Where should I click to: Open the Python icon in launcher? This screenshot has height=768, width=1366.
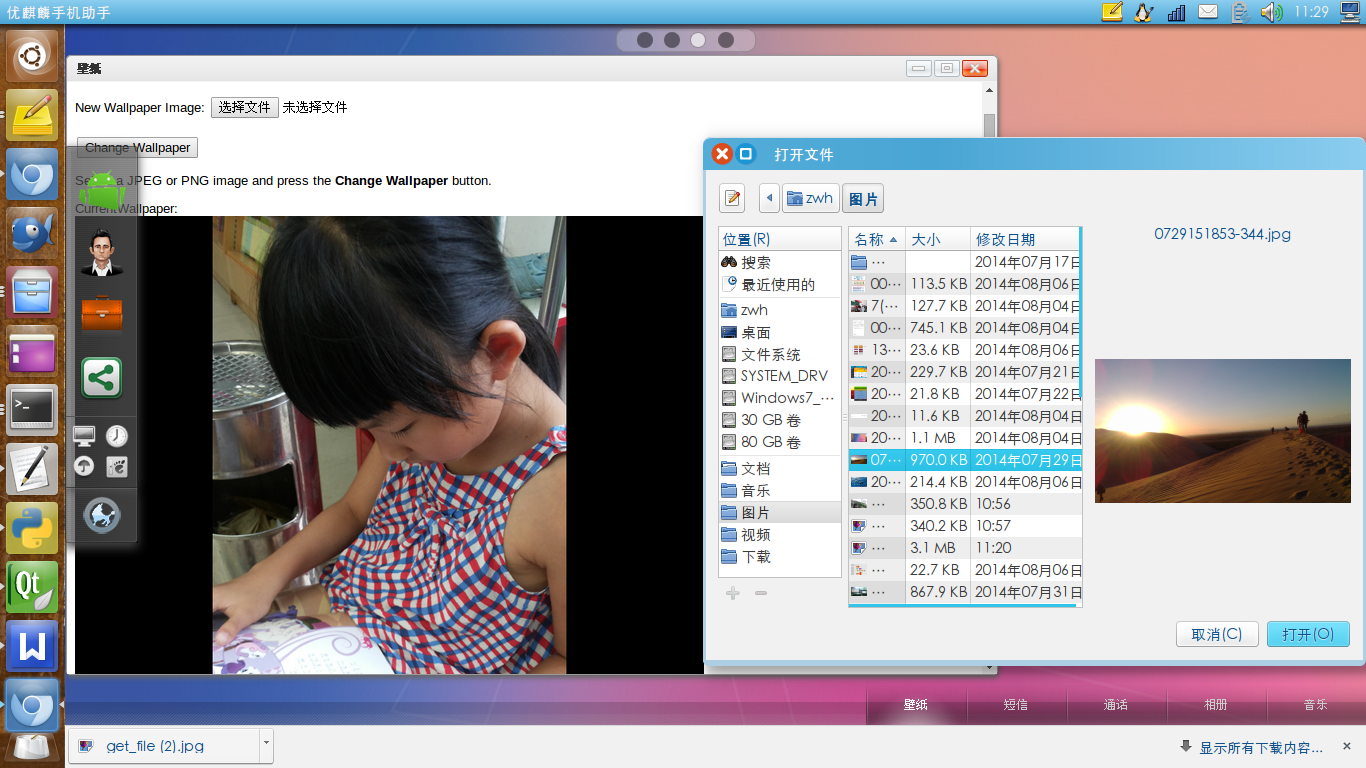click(x=32, y=528)
